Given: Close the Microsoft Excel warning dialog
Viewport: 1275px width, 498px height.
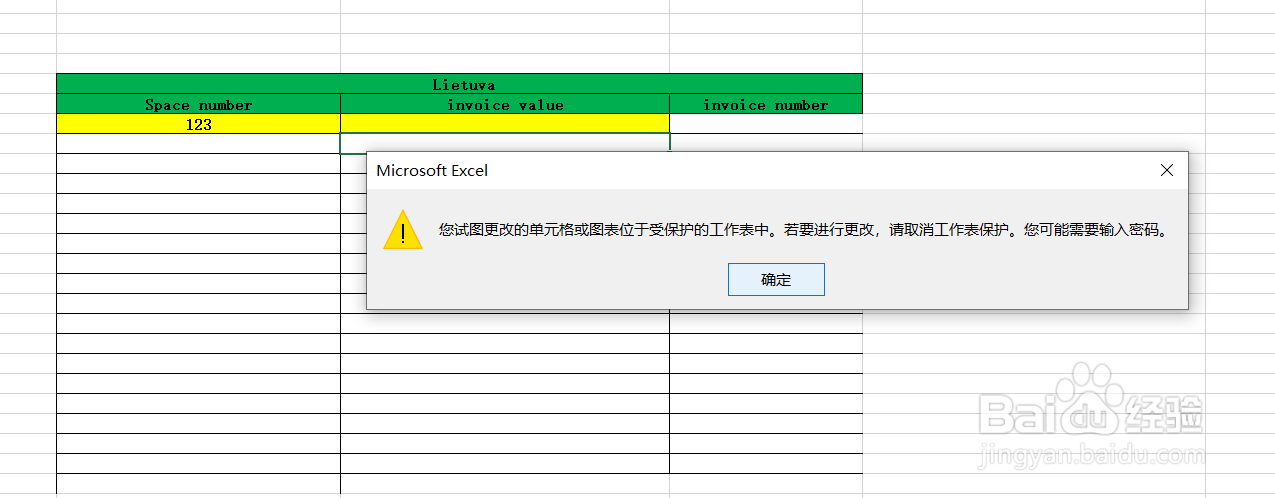Looking at the screenshot, I should tap(1166, 171).
